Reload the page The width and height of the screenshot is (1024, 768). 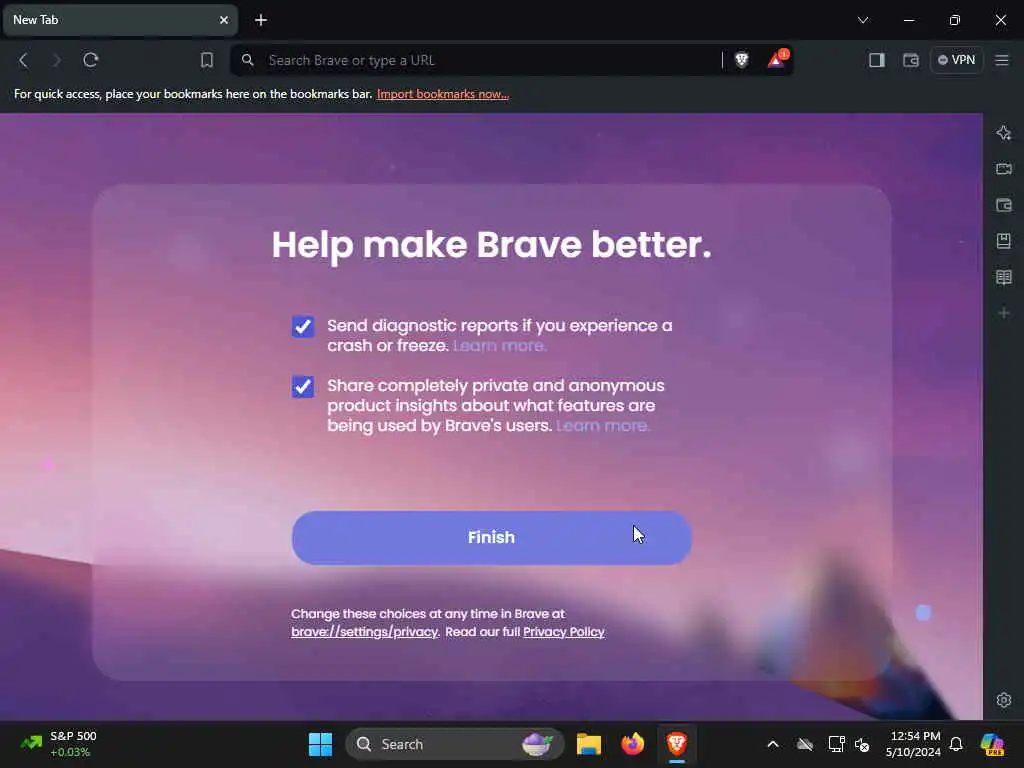pos(91,60)
